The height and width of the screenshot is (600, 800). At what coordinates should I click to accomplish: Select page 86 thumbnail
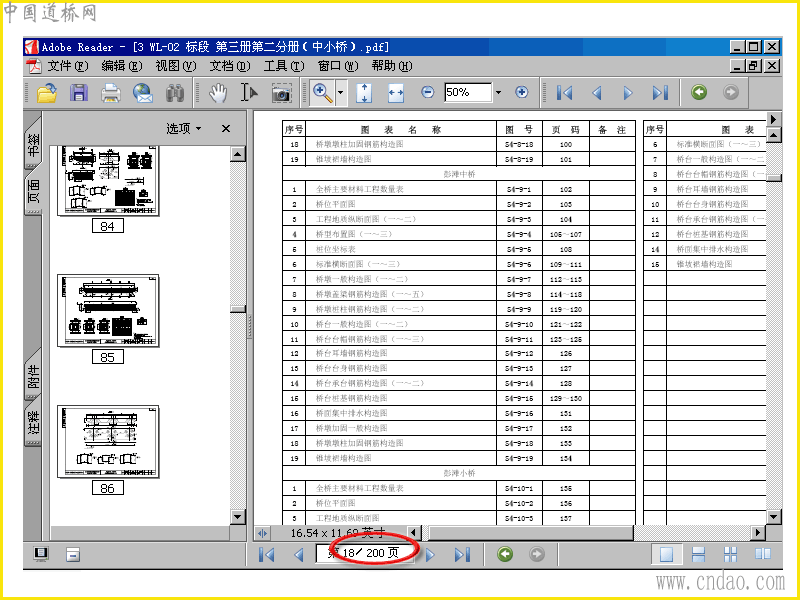pyautogui.click(x=108, y=442)
